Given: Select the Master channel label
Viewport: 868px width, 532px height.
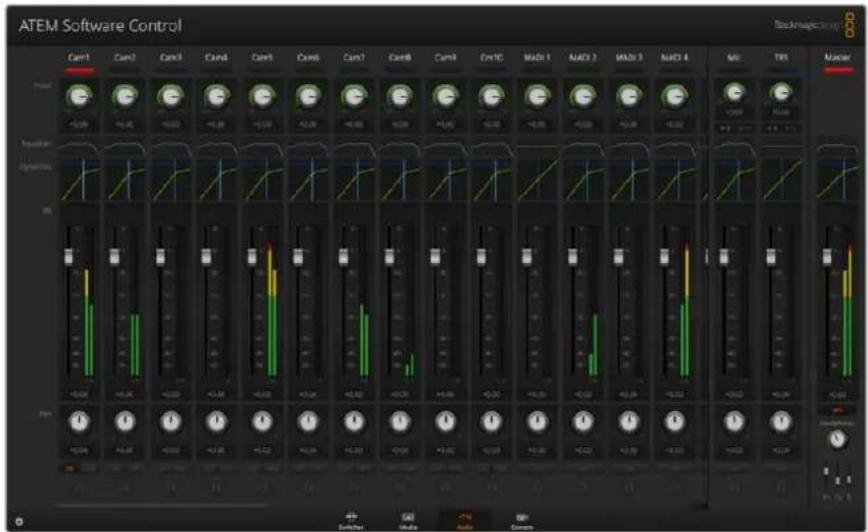Looking at the screenshot, I should tap(837, 58).
